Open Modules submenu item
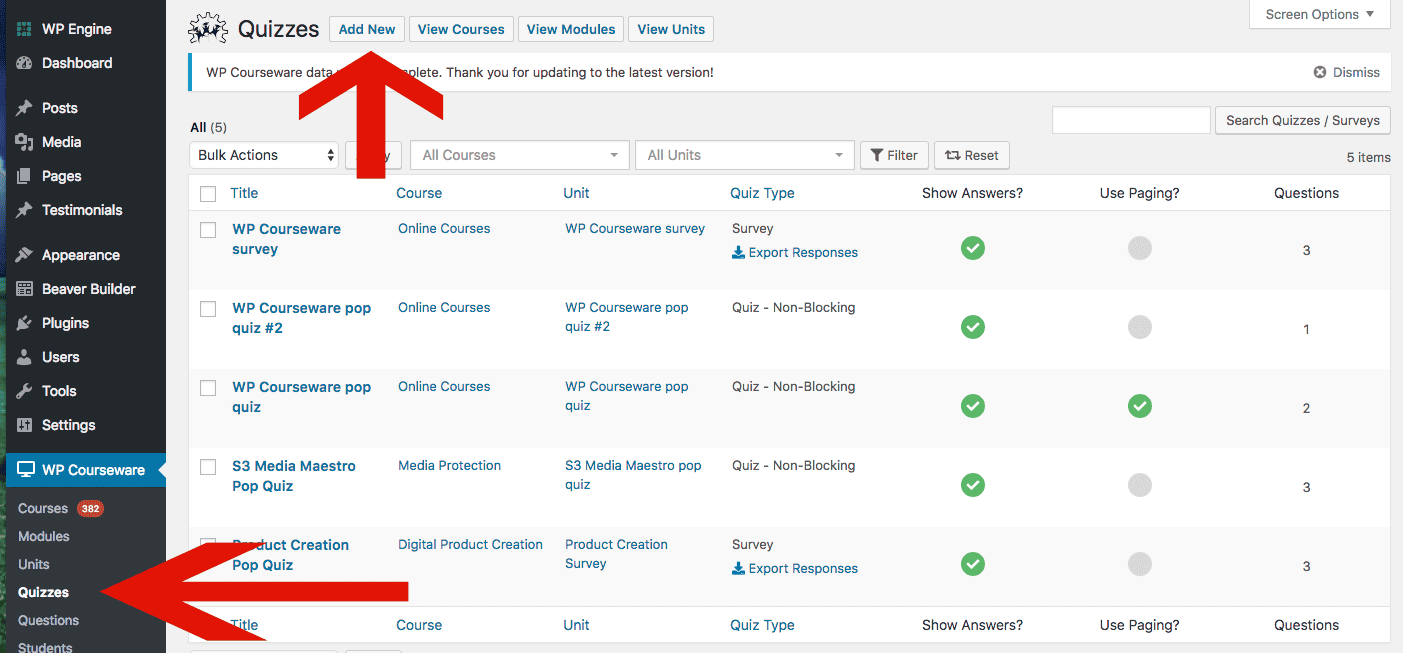This screenshot has height=653, width=1403. tap(44, 536)
